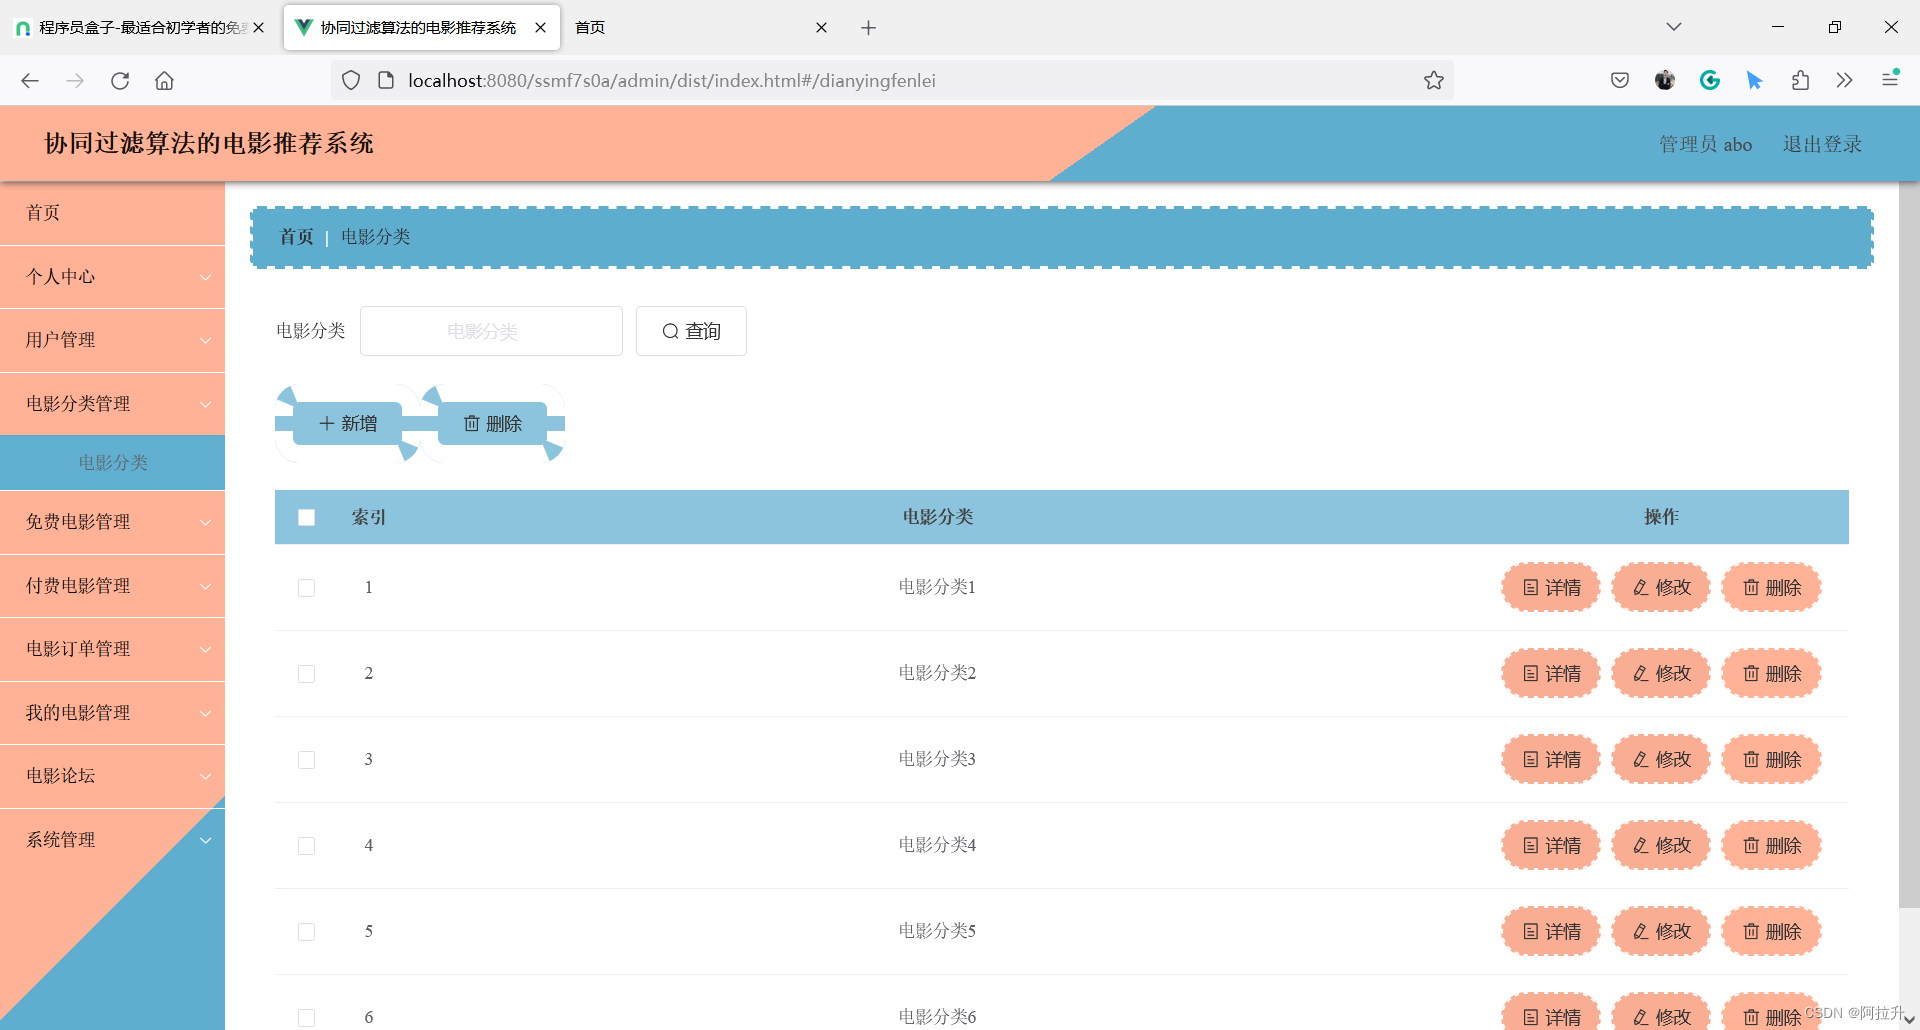
Task: Switch to the 程序员盒子 browser tab
Action: tap(140, 28)
